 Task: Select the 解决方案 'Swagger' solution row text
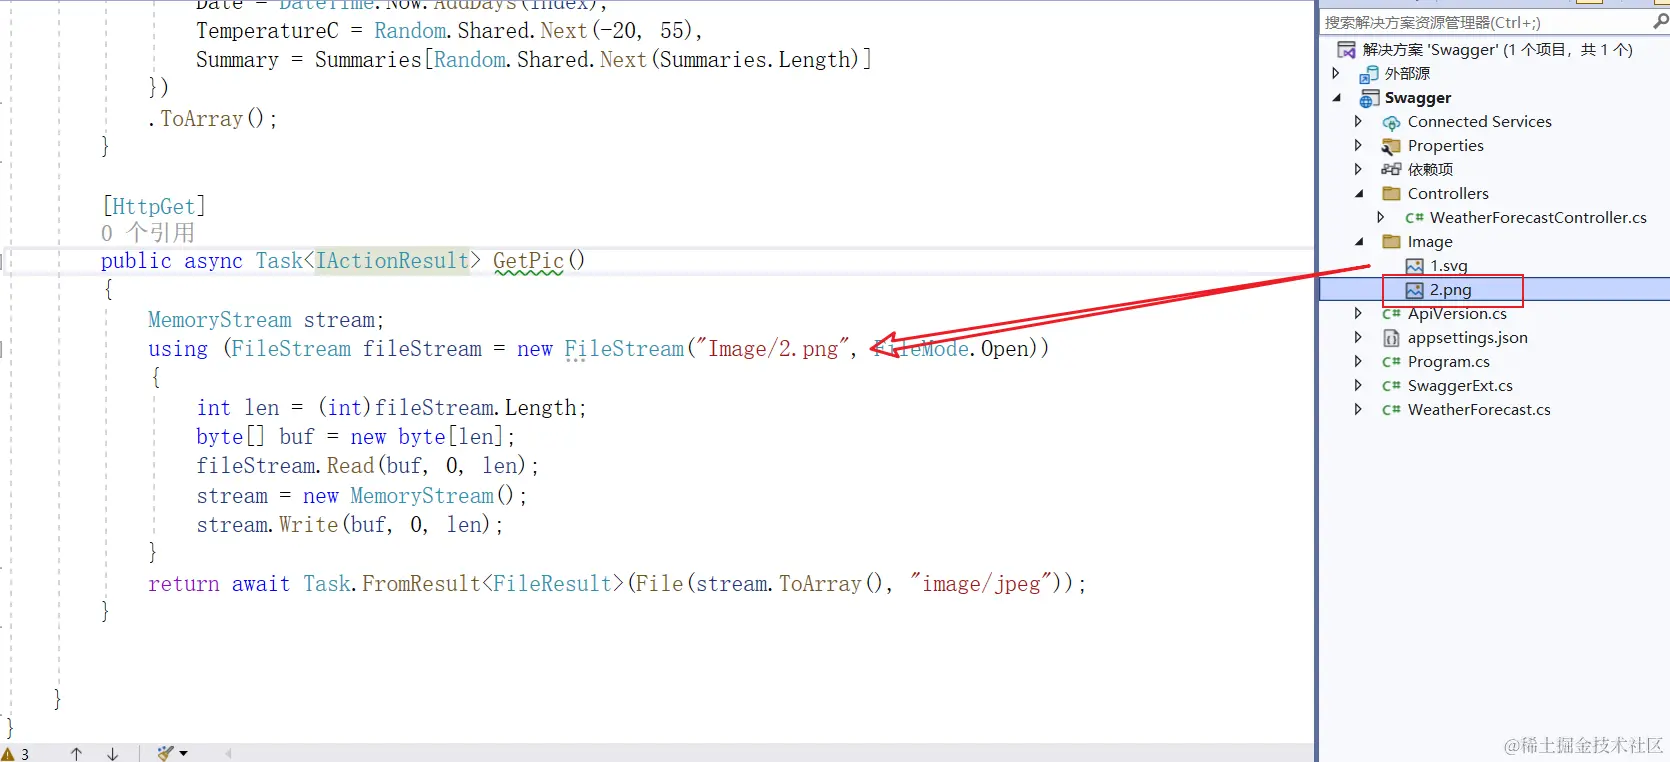[x=1498, y=50]
